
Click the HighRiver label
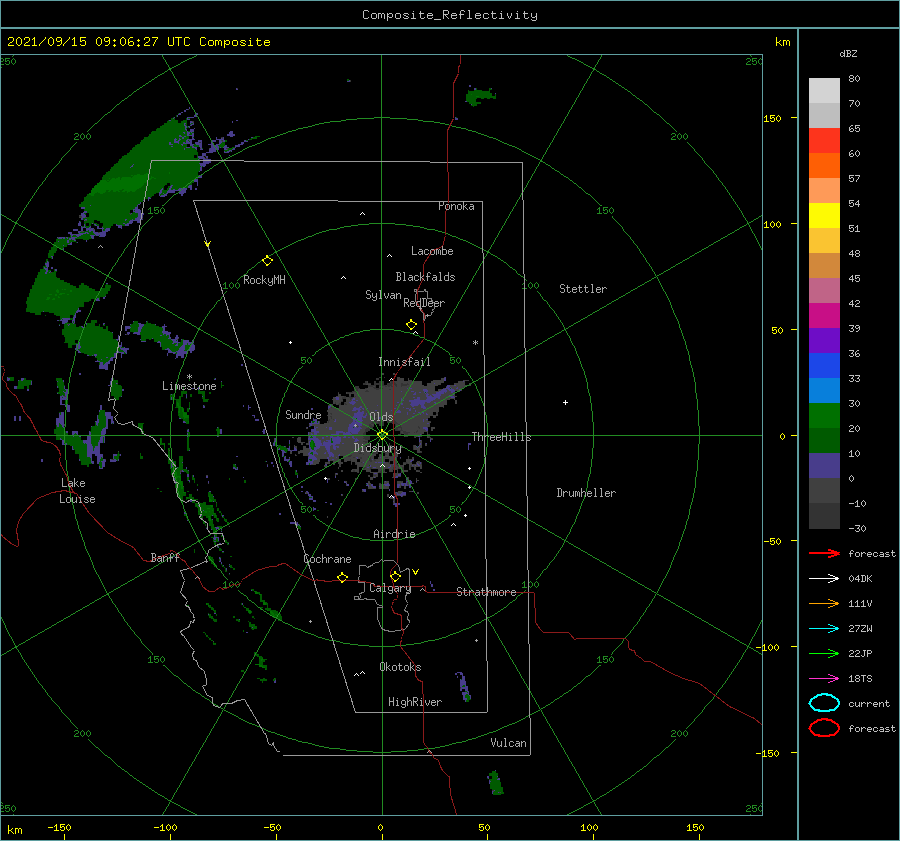tap(415, 702)
